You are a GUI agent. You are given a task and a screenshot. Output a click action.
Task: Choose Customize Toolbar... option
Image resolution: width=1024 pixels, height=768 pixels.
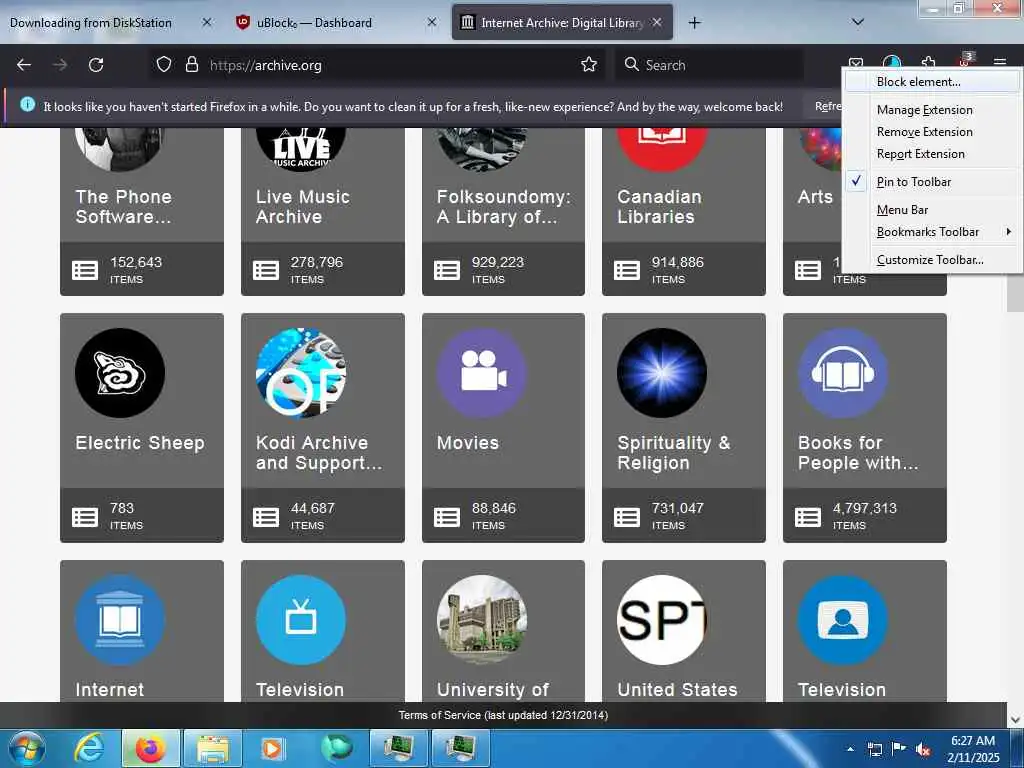933,260
